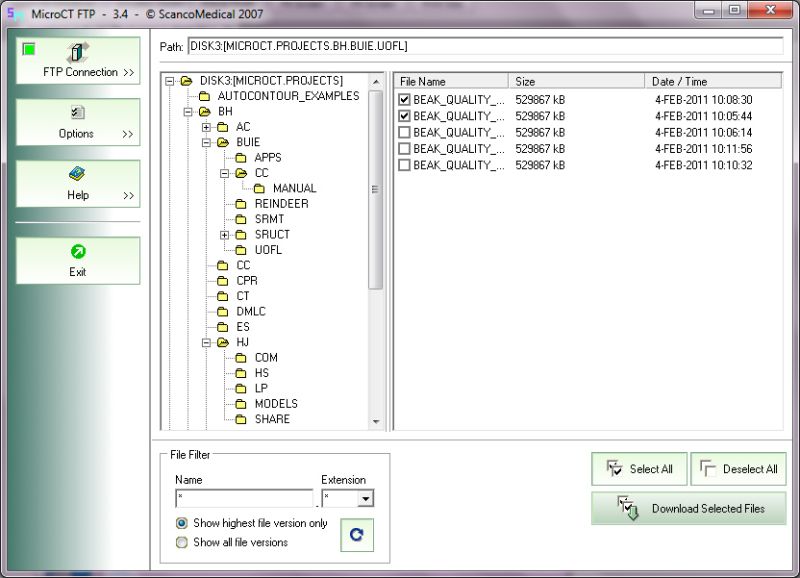Screen dimensions: 800x578
Task: Click the Download Selected Files arrow icon
Action: point(628,508)
